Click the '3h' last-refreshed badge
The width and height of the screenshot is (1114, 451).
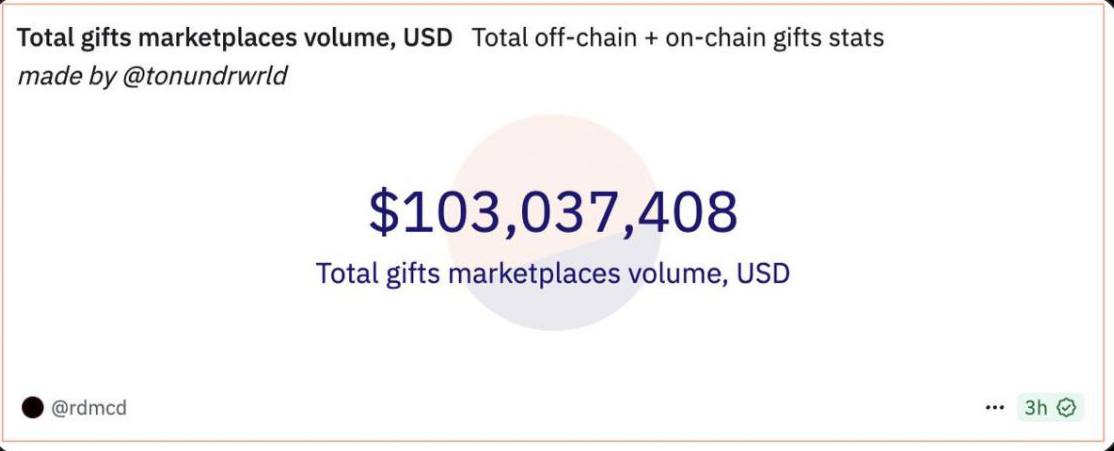tap(1050, 408)
